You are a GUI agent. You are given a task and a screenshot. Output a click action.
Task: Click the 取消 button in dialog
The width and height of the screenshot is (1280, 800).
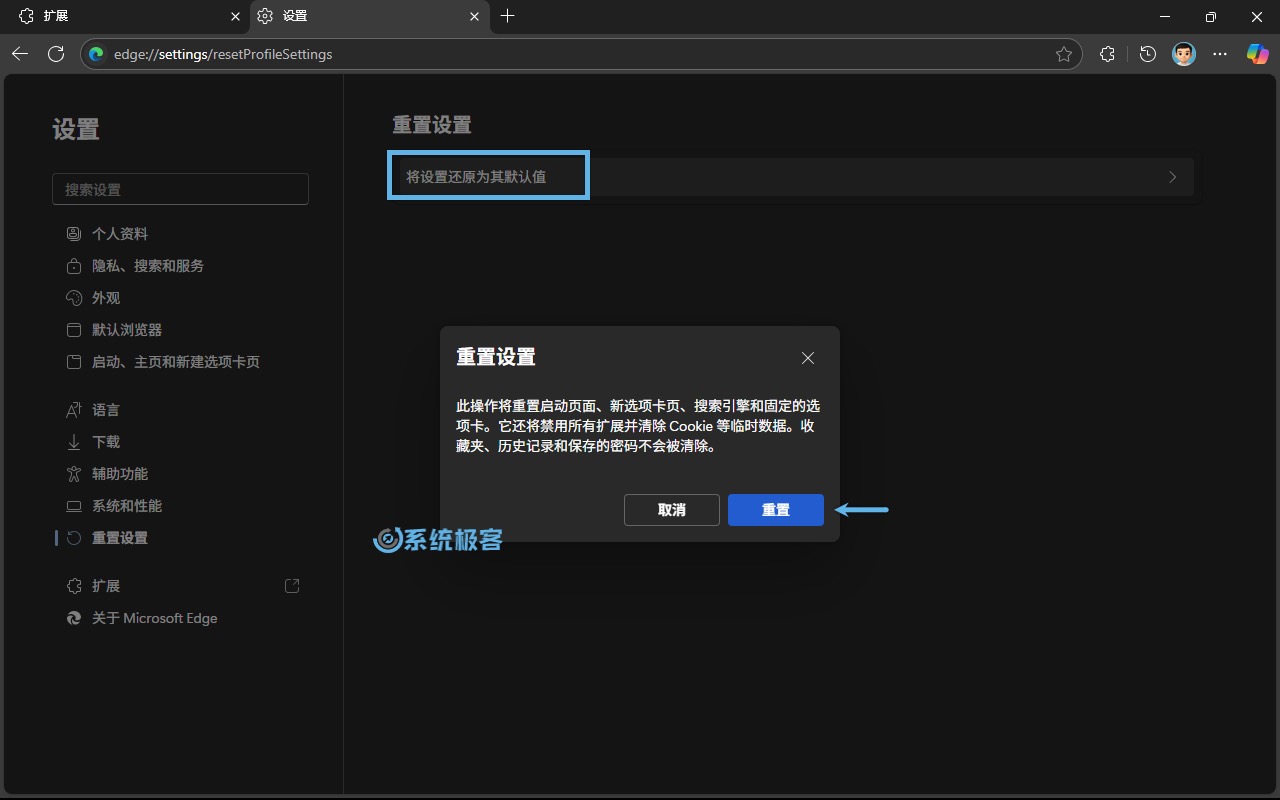coord(671,509)
